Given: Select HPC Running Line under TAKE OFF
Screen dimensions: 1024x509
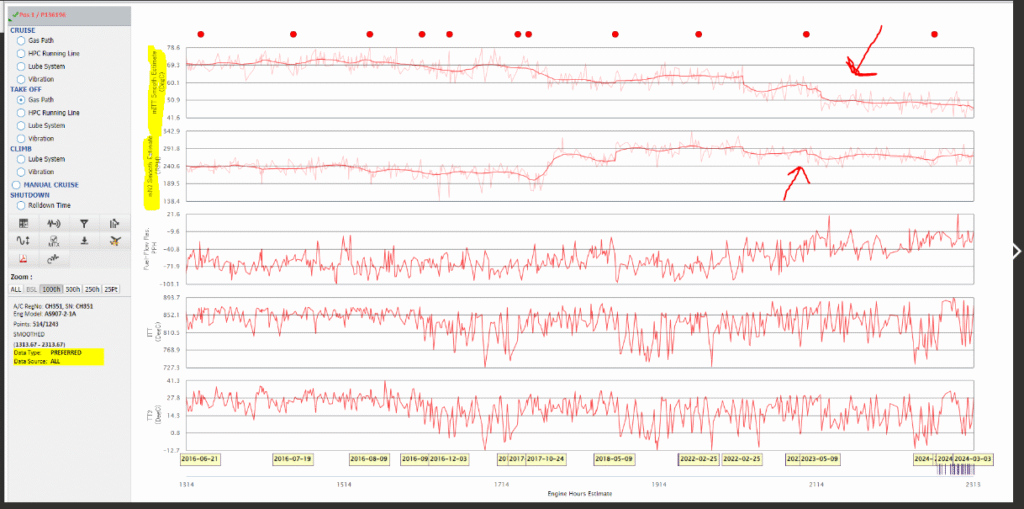Looking at the screenshot, I should point(22,113).
